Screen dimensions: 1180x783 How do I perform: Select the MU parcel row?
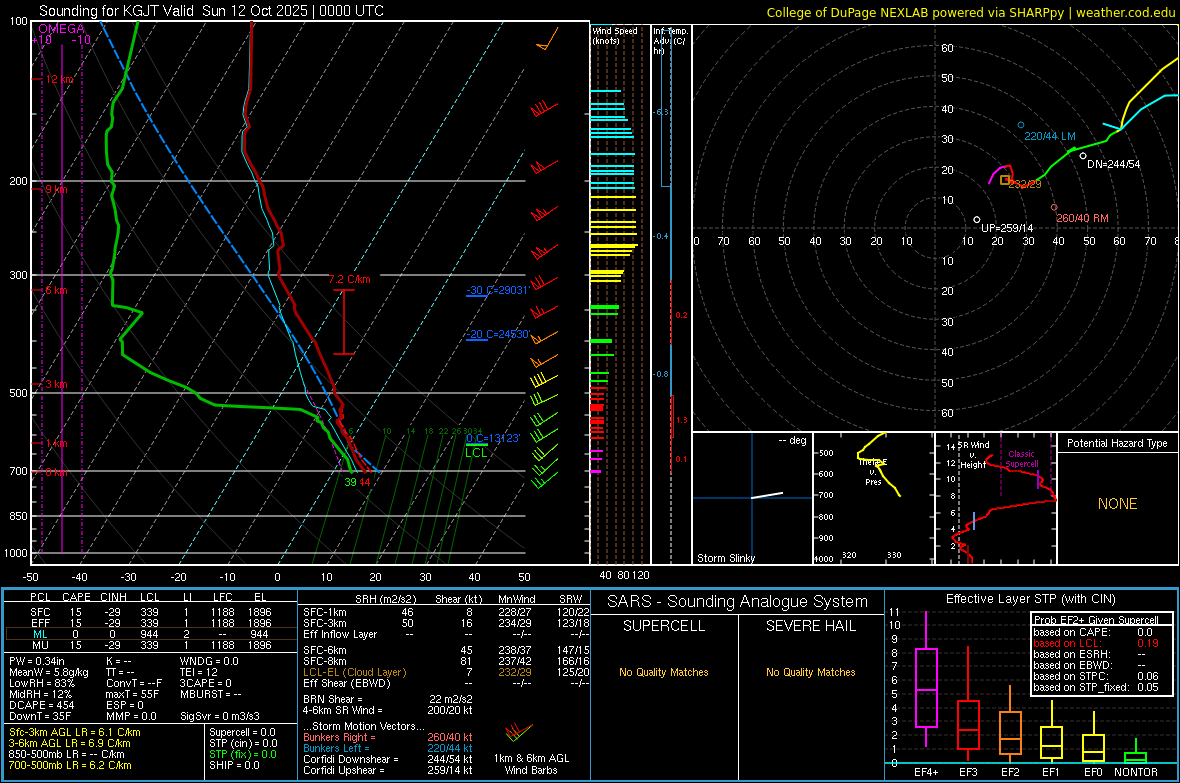(x=149, y=645)
